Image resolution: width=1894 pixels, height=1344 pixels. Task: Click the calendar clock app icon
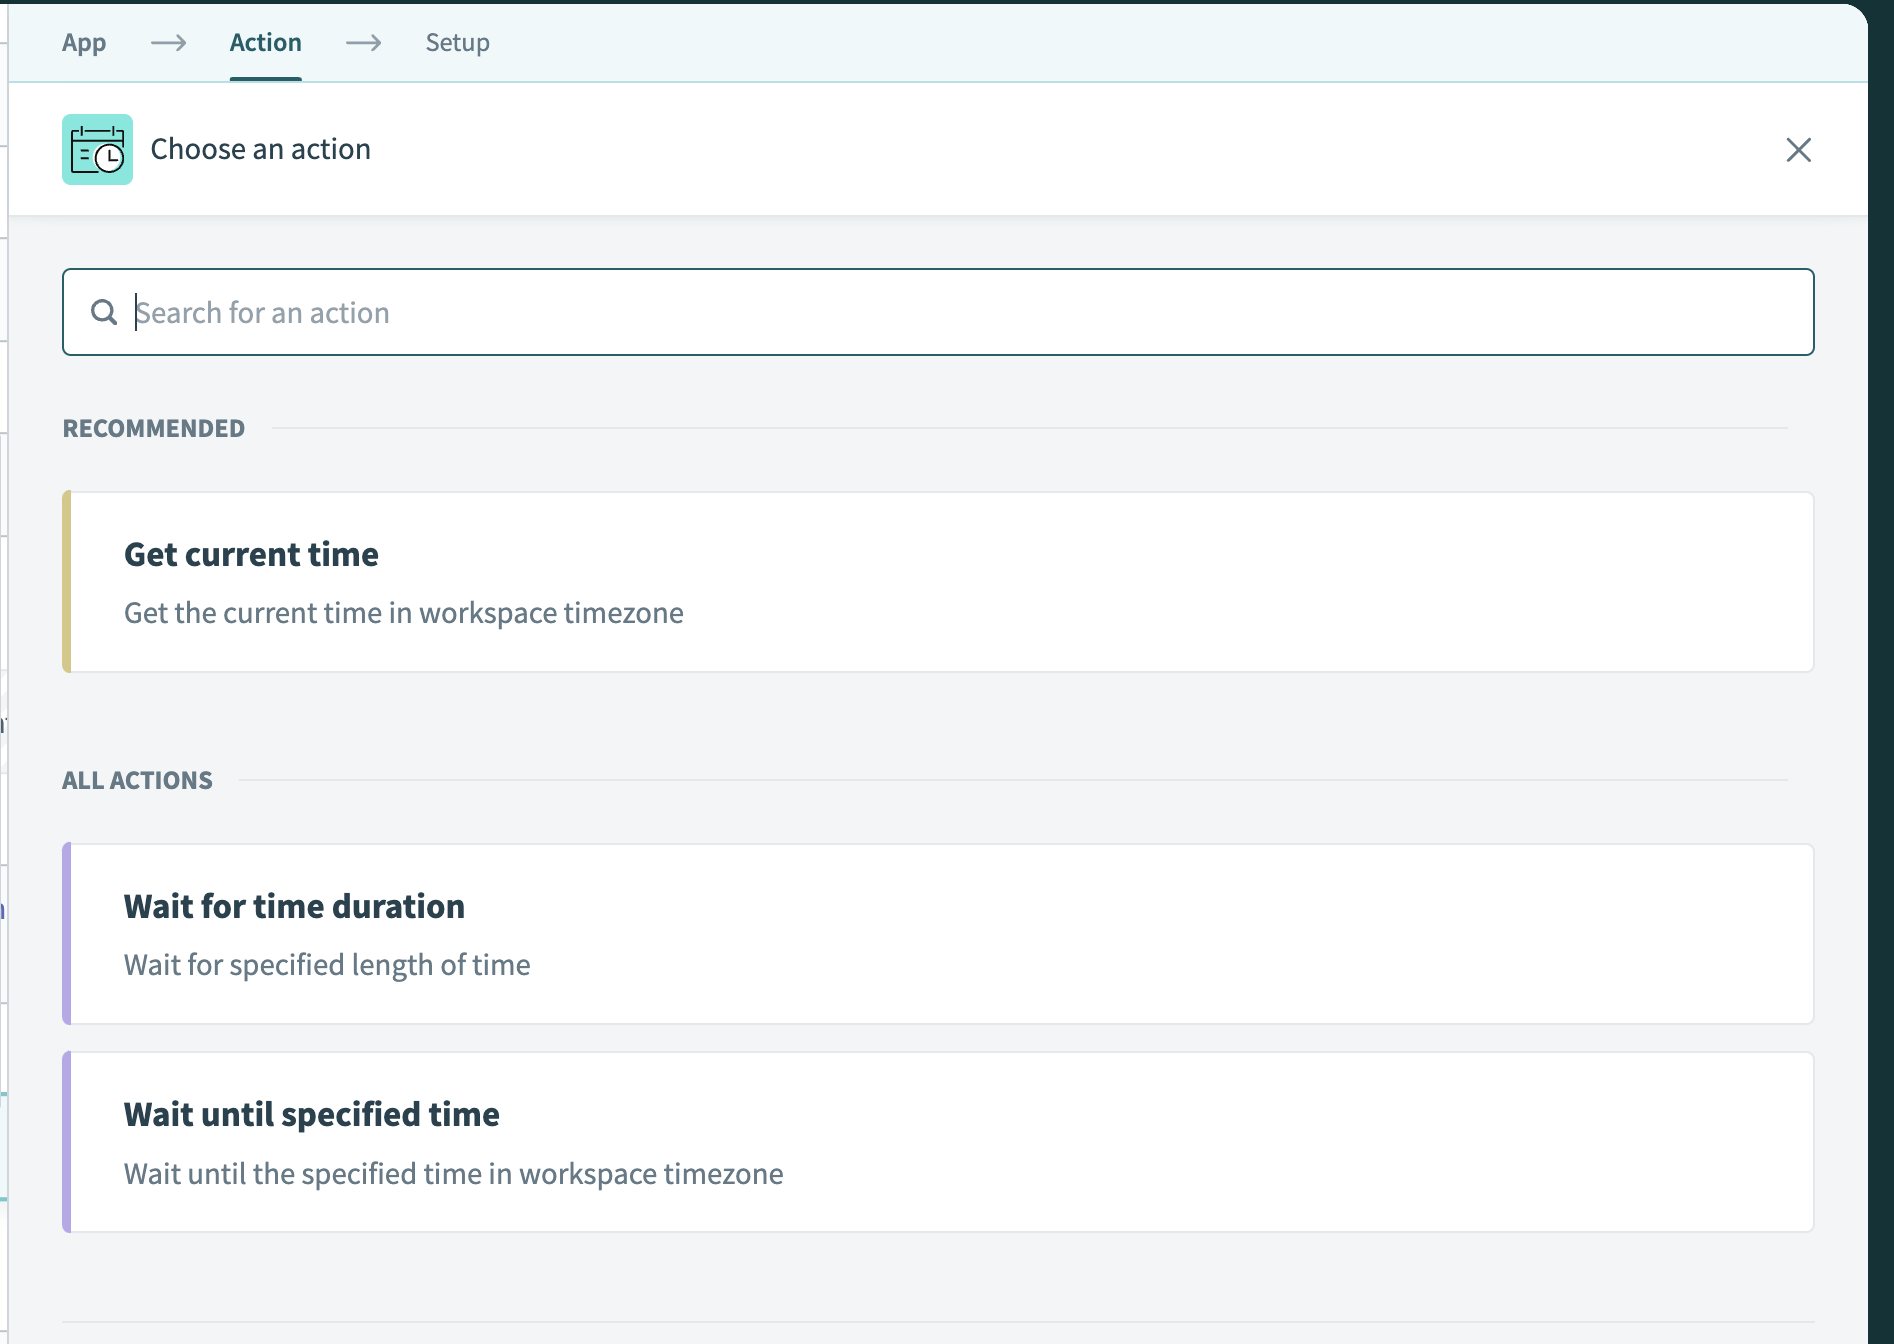click(x=97, y=150)
